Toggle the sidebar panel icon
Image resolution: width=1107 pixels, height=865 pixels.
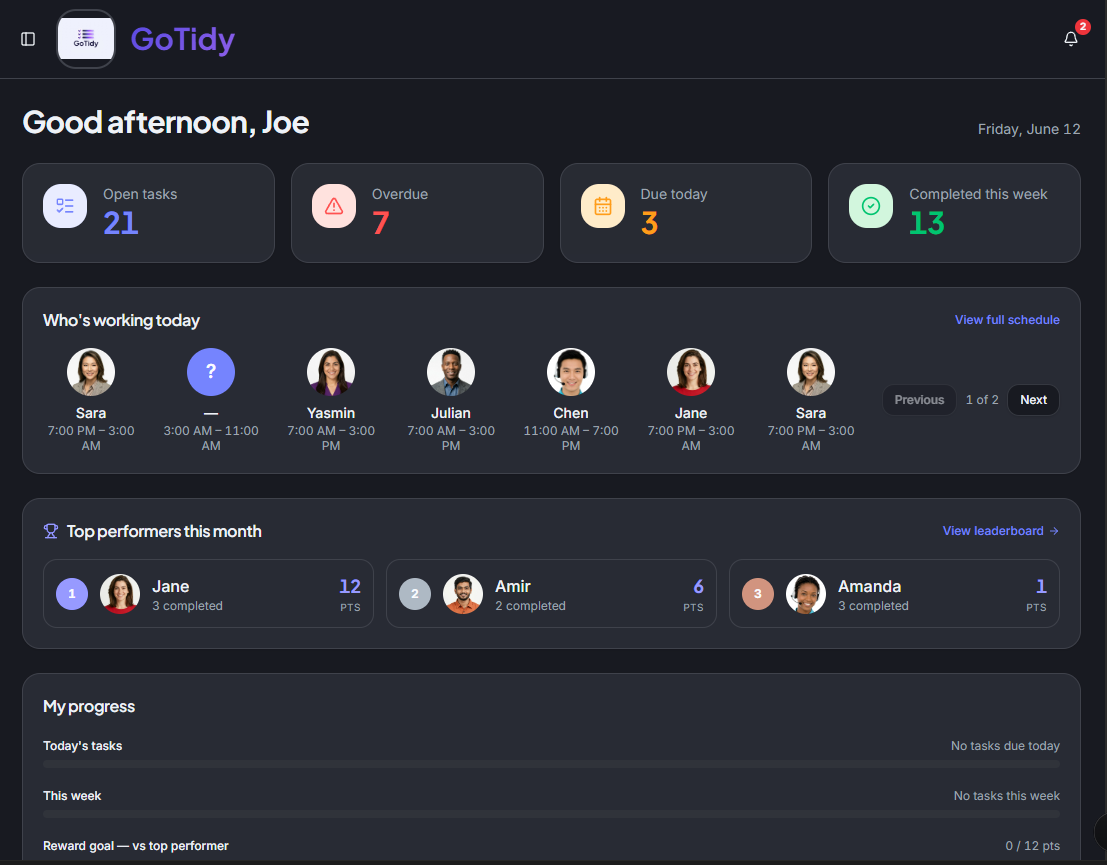coord(28,39)
